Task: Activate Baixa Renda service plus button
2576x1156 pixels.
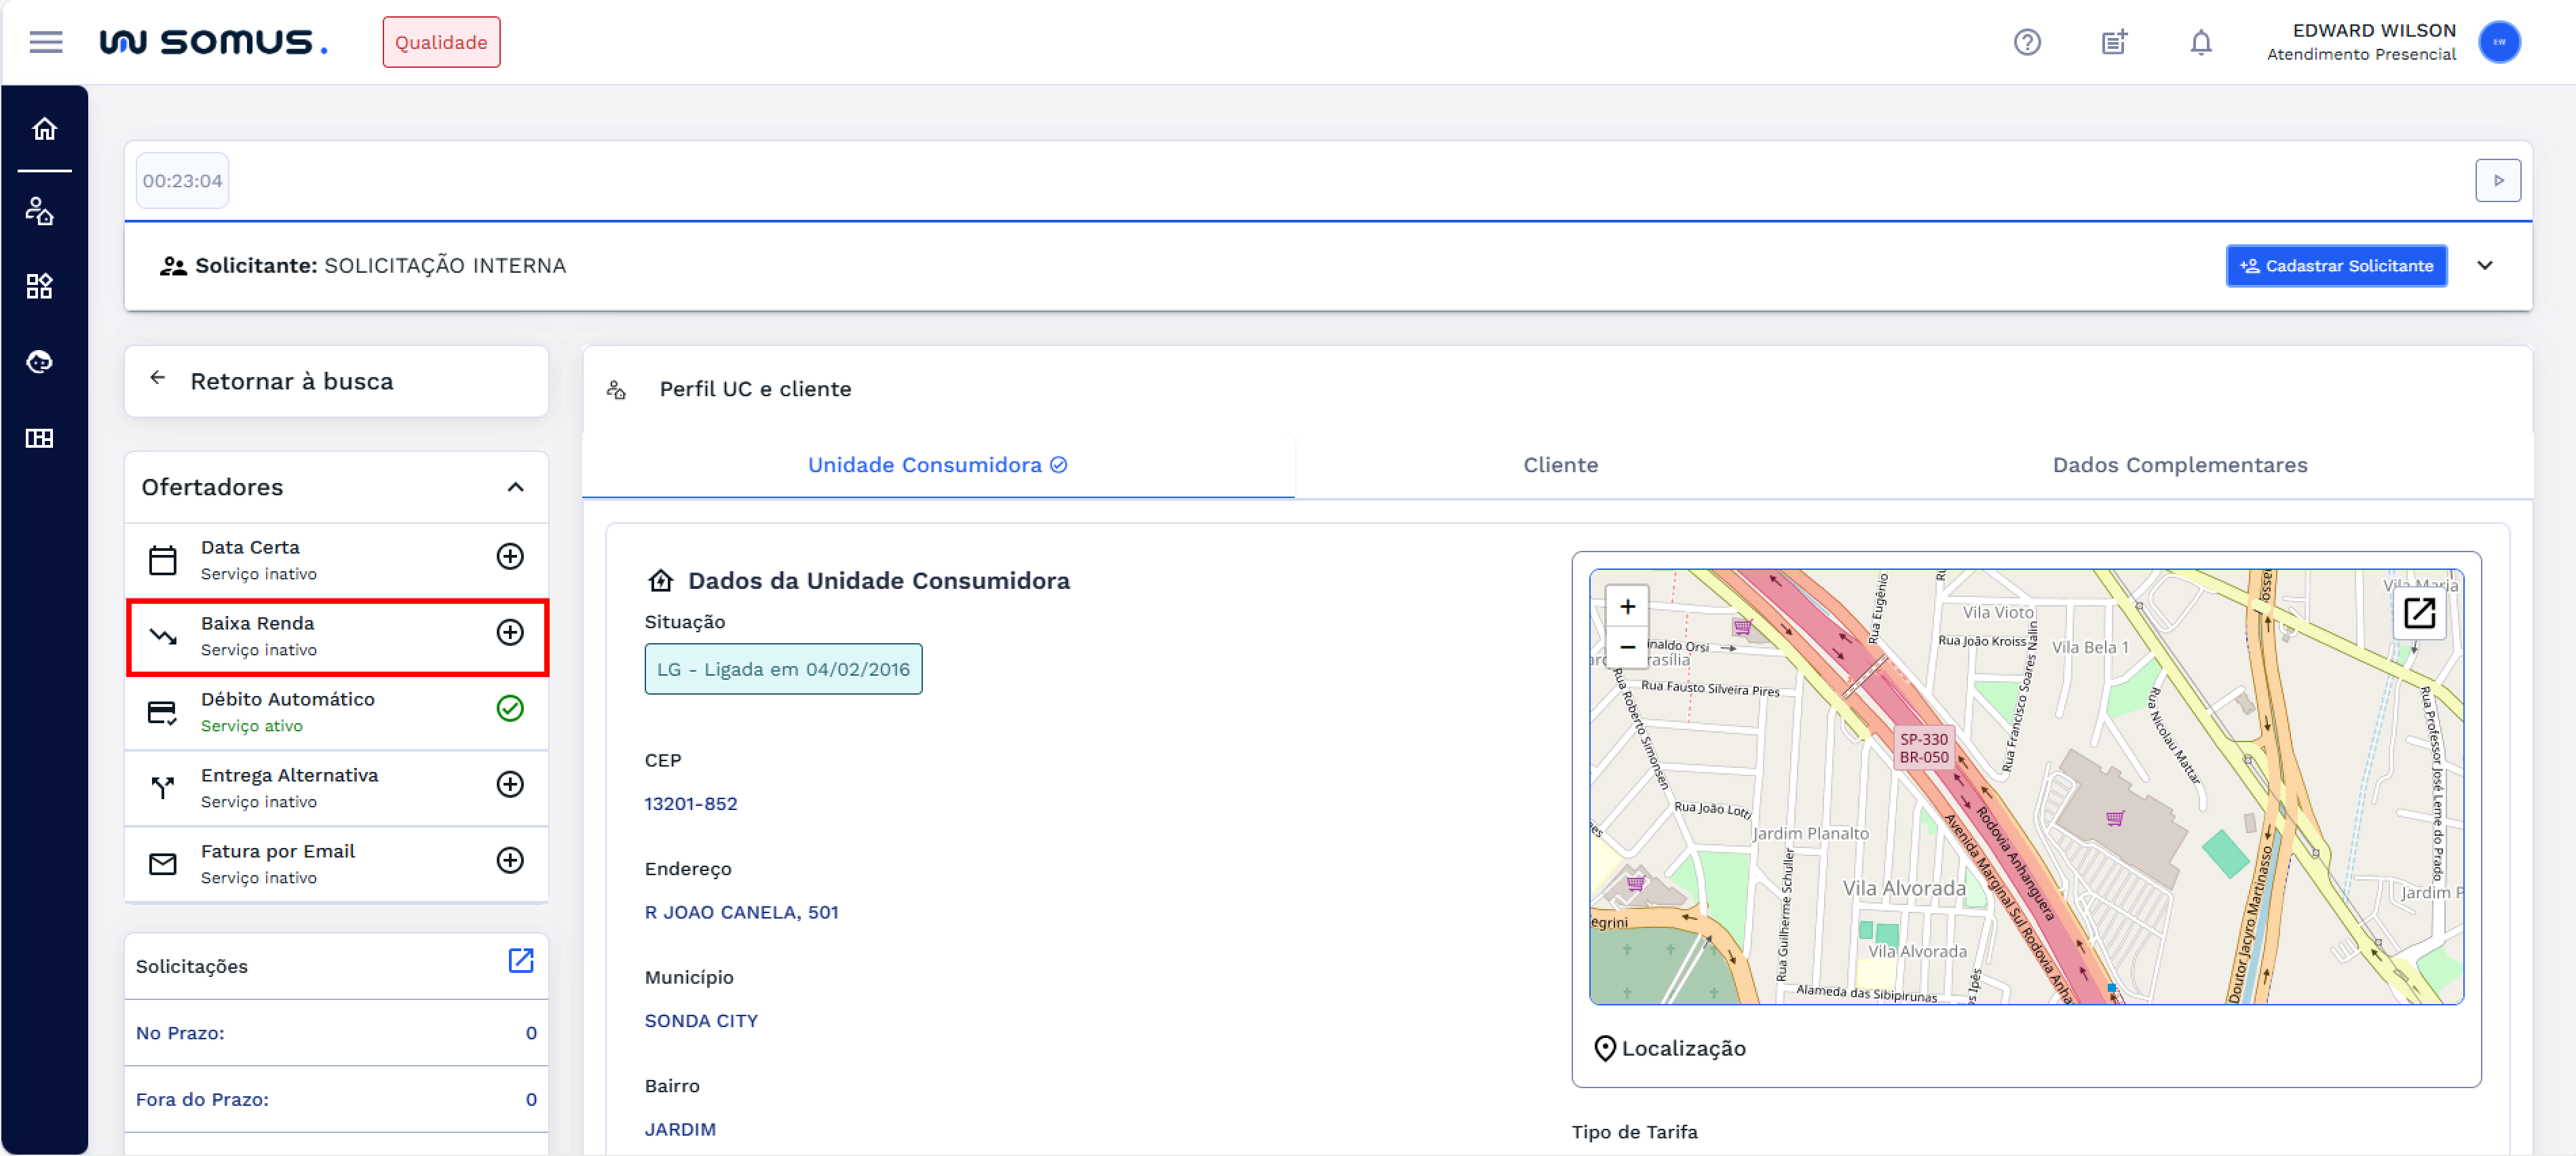Action: (510, 632)
